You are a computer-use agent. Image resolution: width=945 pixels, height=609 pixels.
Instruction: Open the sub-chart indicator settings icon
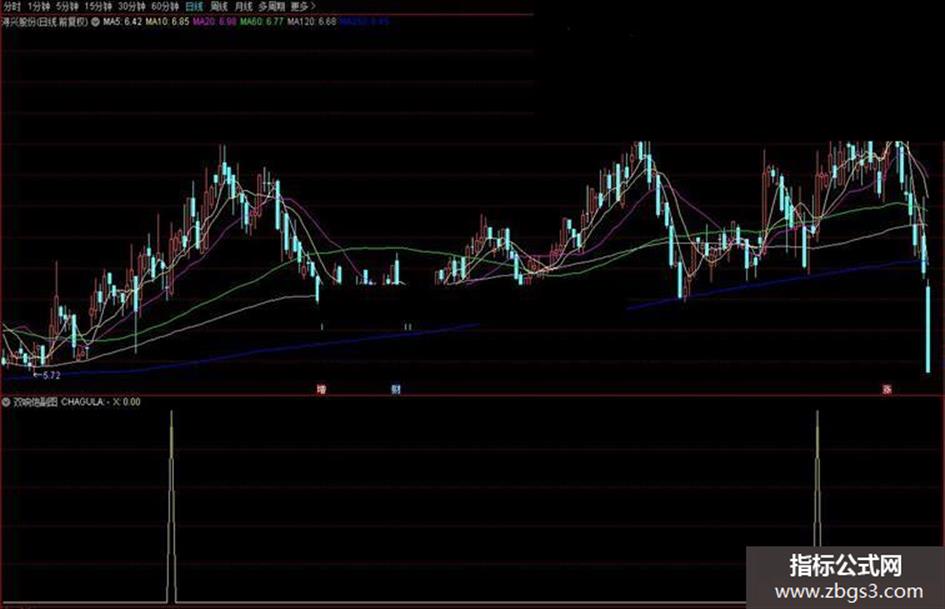(x=6, y=402)
